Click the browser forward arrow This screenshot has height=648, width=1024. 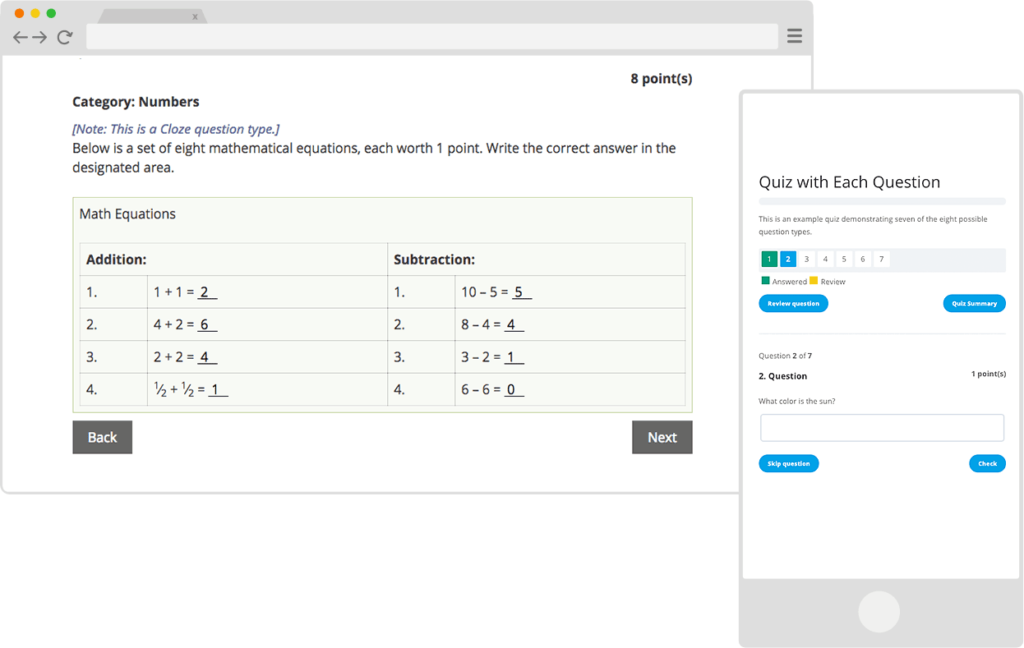(40, 37)
